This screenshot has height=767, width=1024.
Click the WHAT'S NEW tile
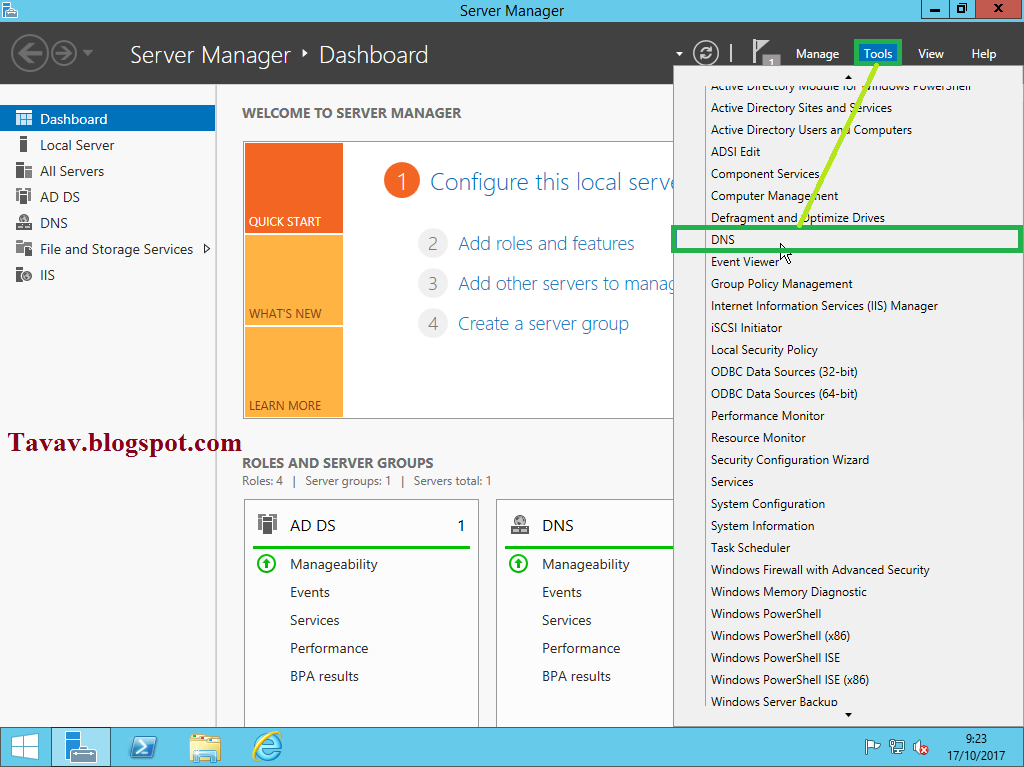click(x=294, y=280)
